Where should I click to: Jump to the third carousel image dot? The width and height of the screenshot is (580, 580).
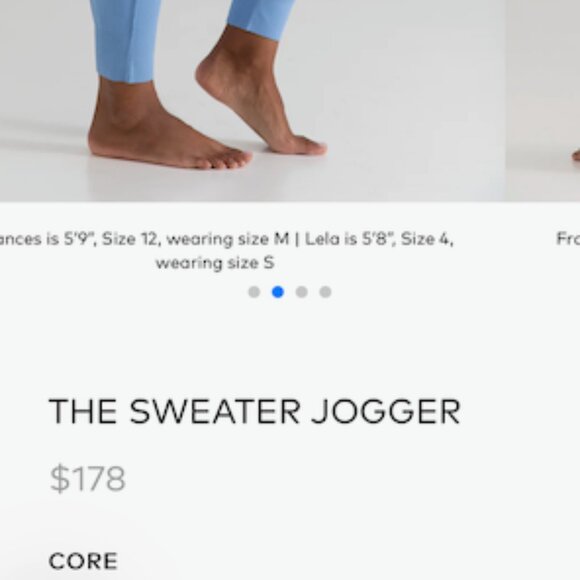coord(301,292)
